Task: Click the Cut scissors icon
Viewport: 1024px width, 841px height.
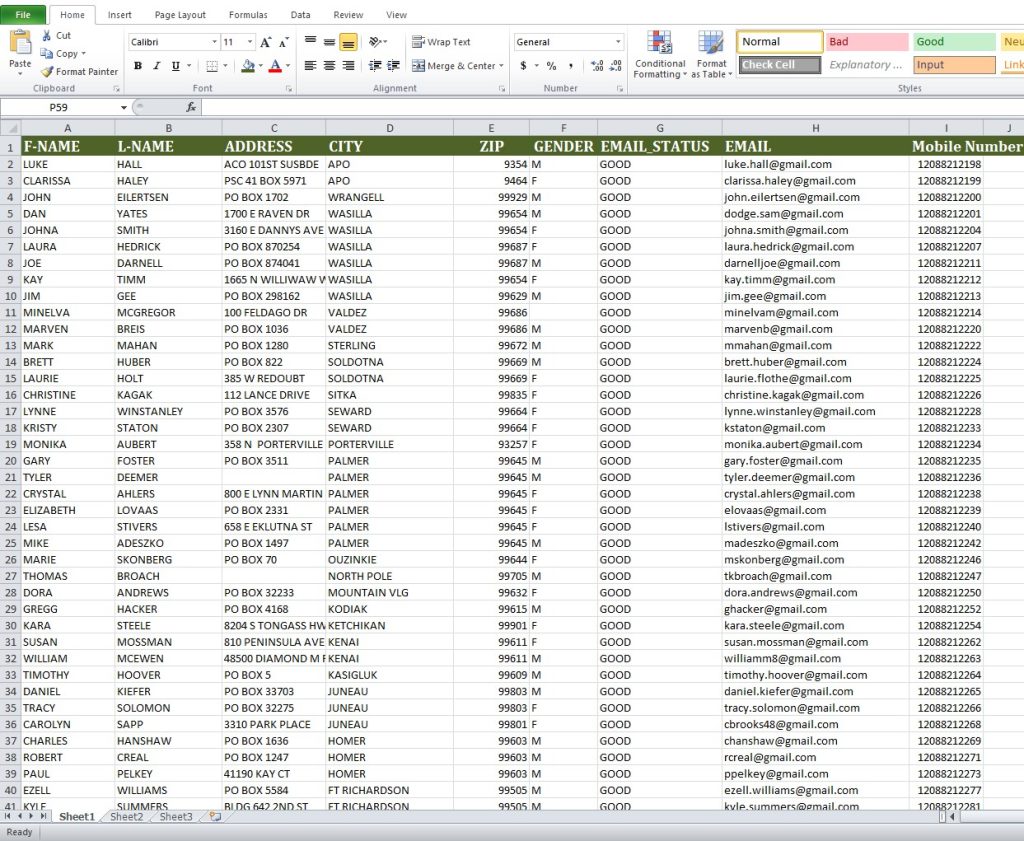Action: coord(46,35)
